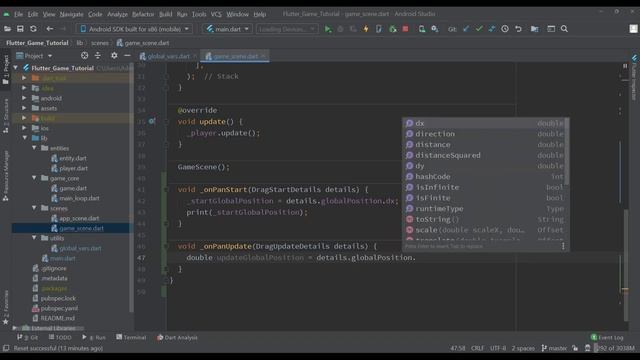This screenshot has width=640, height=360.
Task: Click the Search Everywhere magnifier icon
Action: click(x=564, y=29)
